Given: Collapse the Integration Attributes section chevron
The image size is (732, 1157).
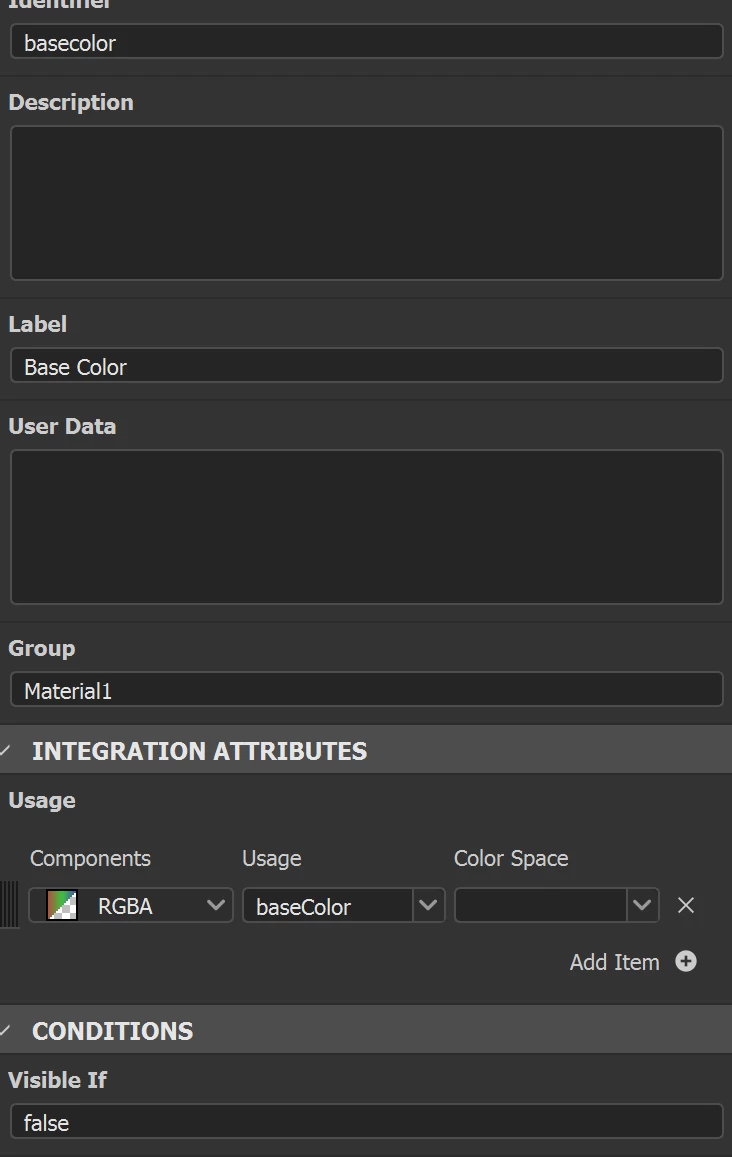Looking at the screenshot, I should coord(6,751).
